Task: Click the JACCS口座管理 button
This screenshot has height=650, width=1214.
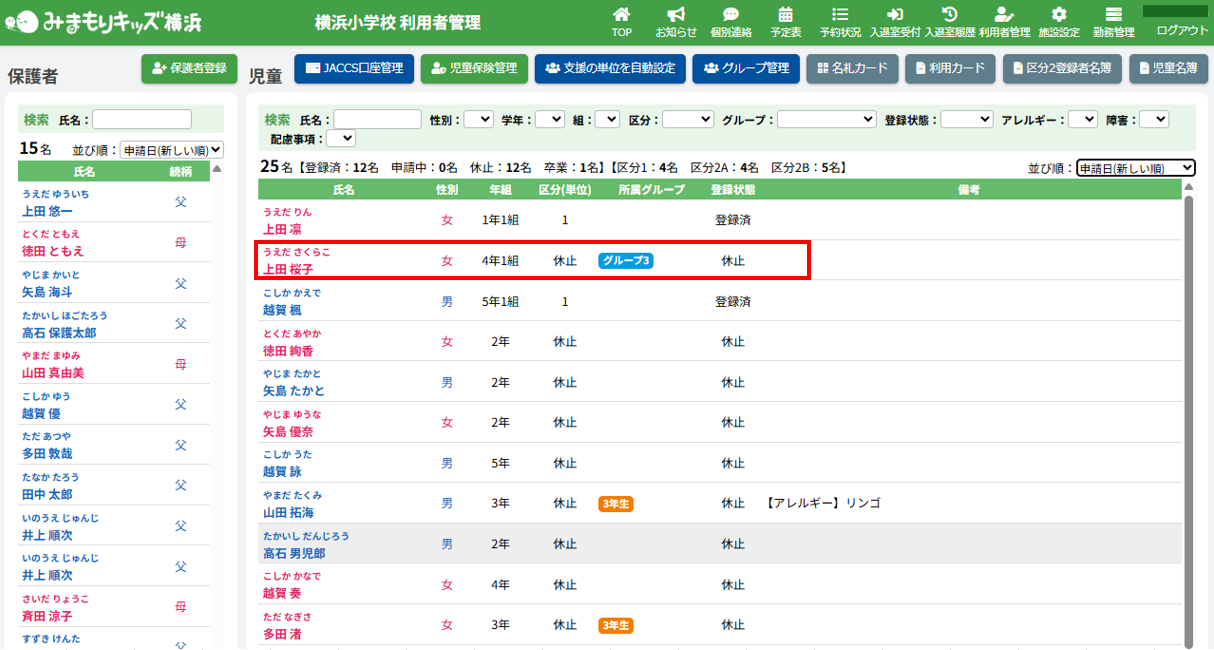Action: (x=354, y=68)
